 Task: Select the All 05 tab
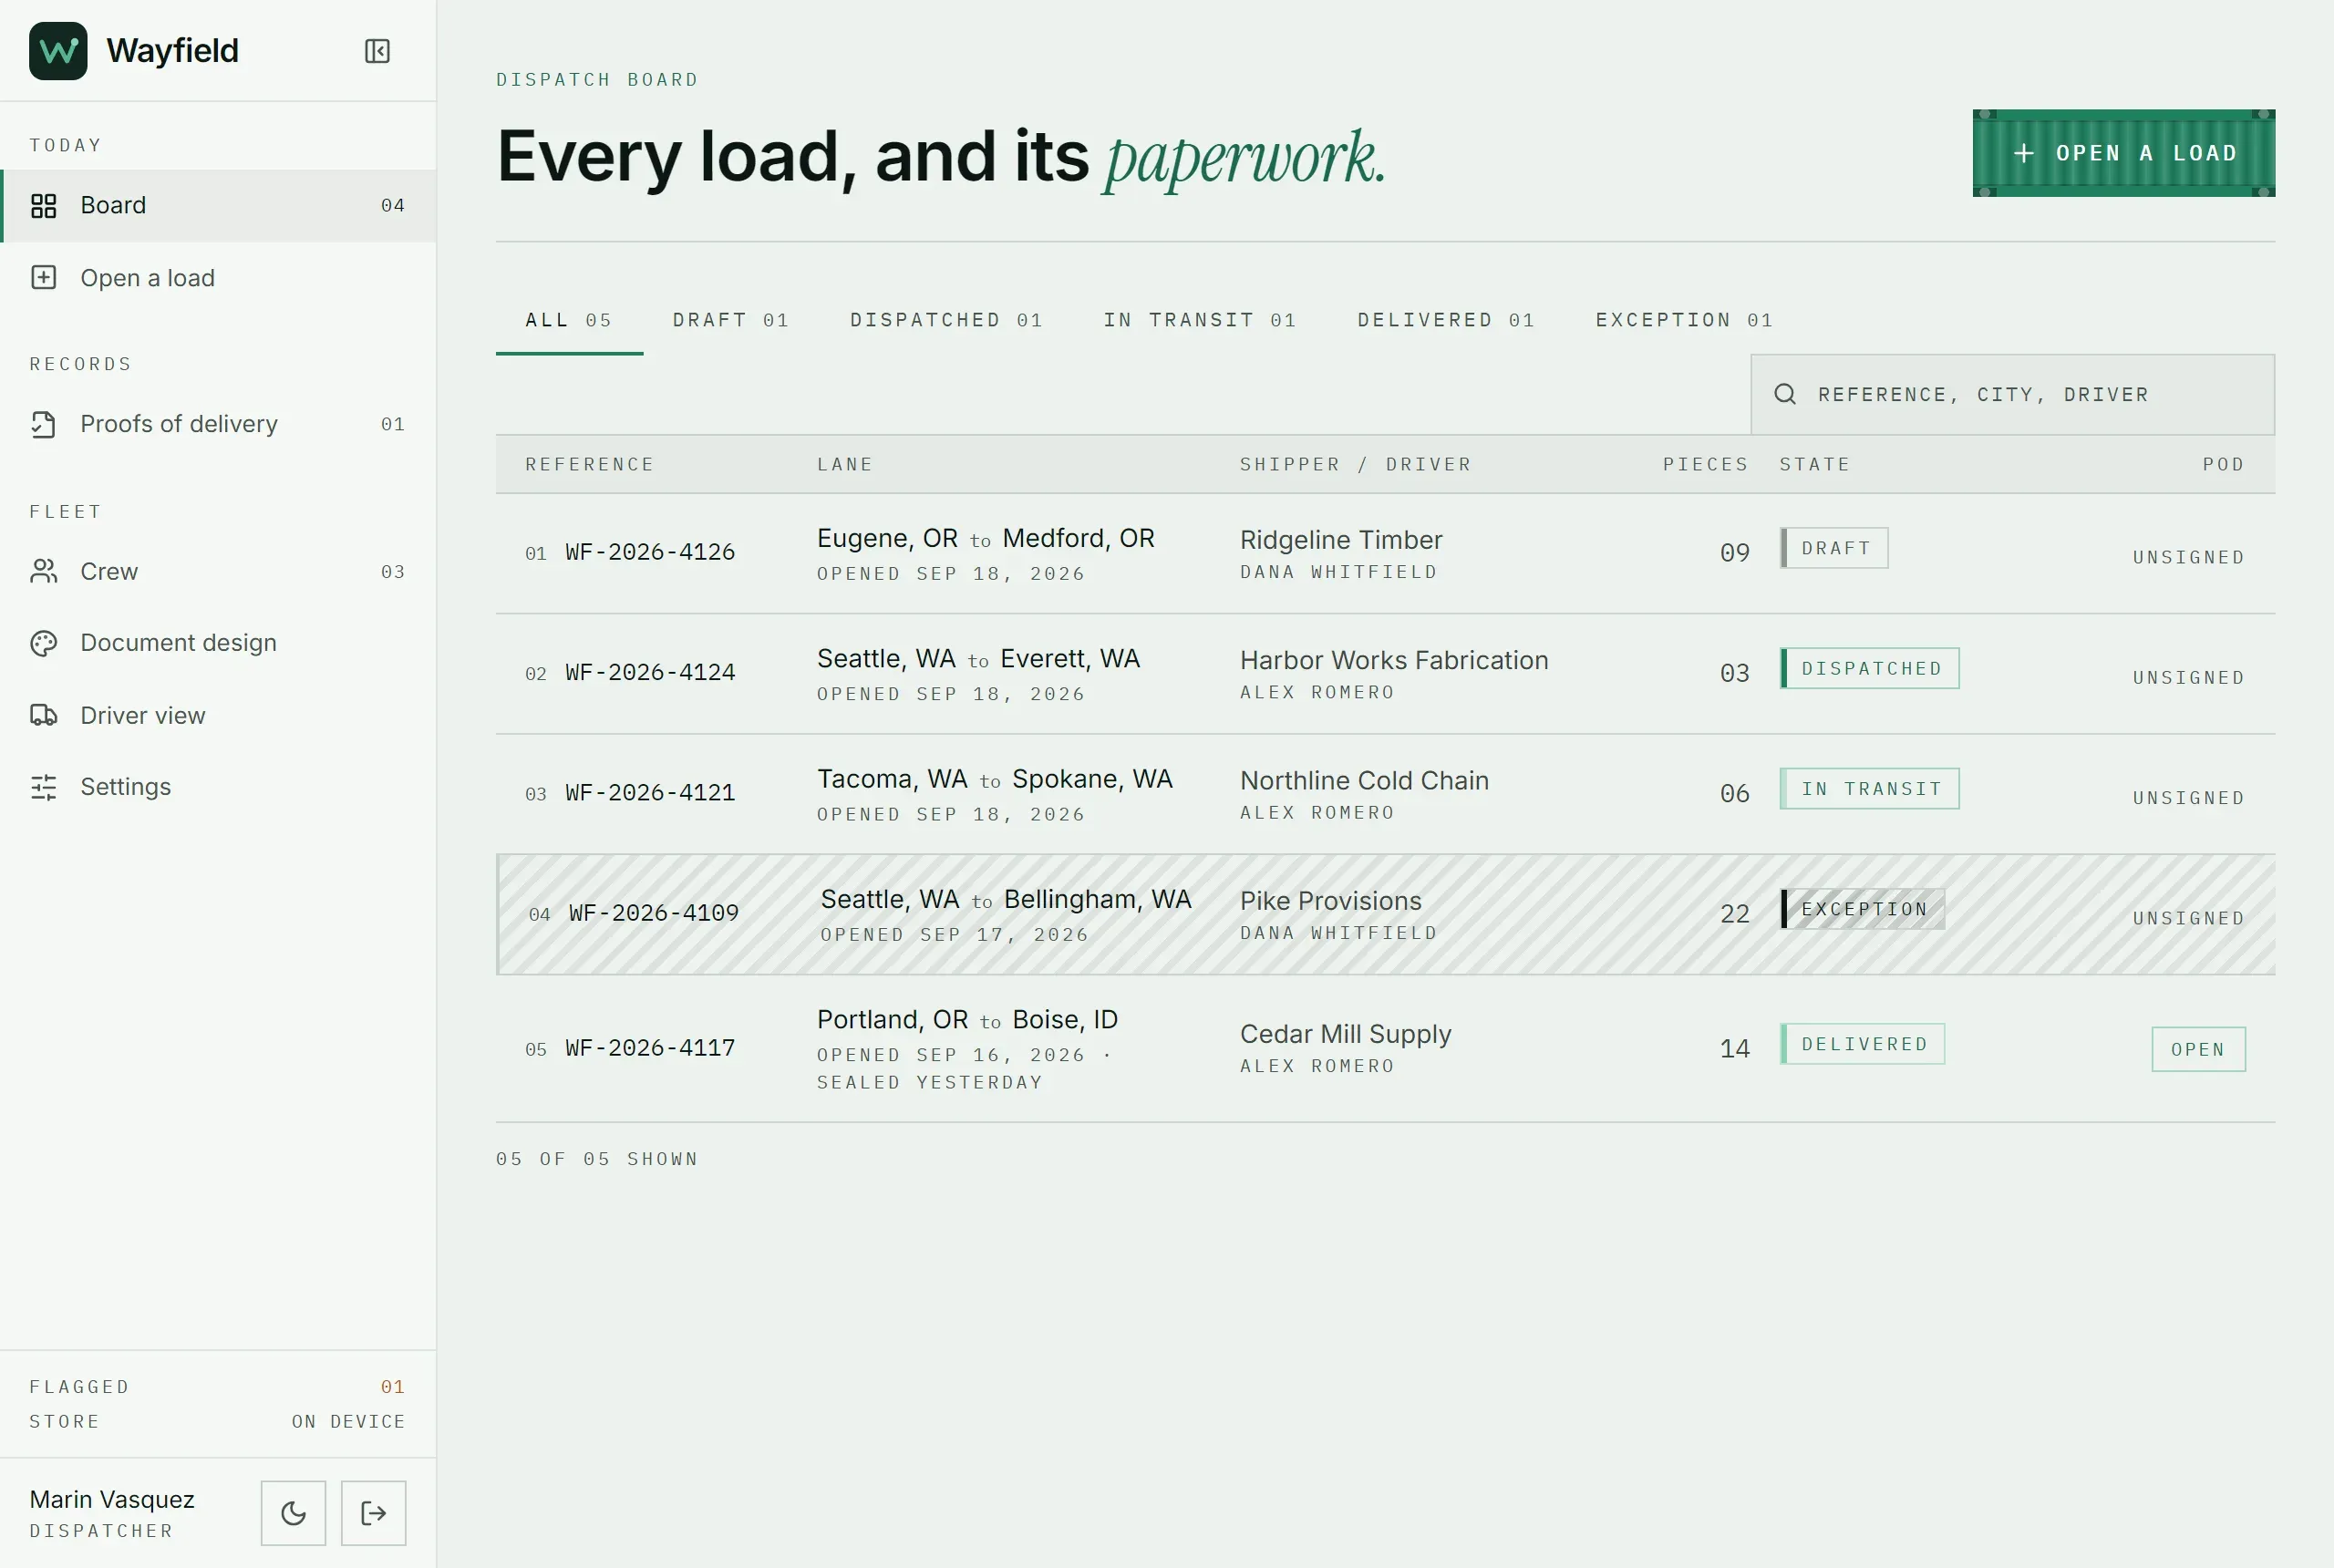(569, 320)
